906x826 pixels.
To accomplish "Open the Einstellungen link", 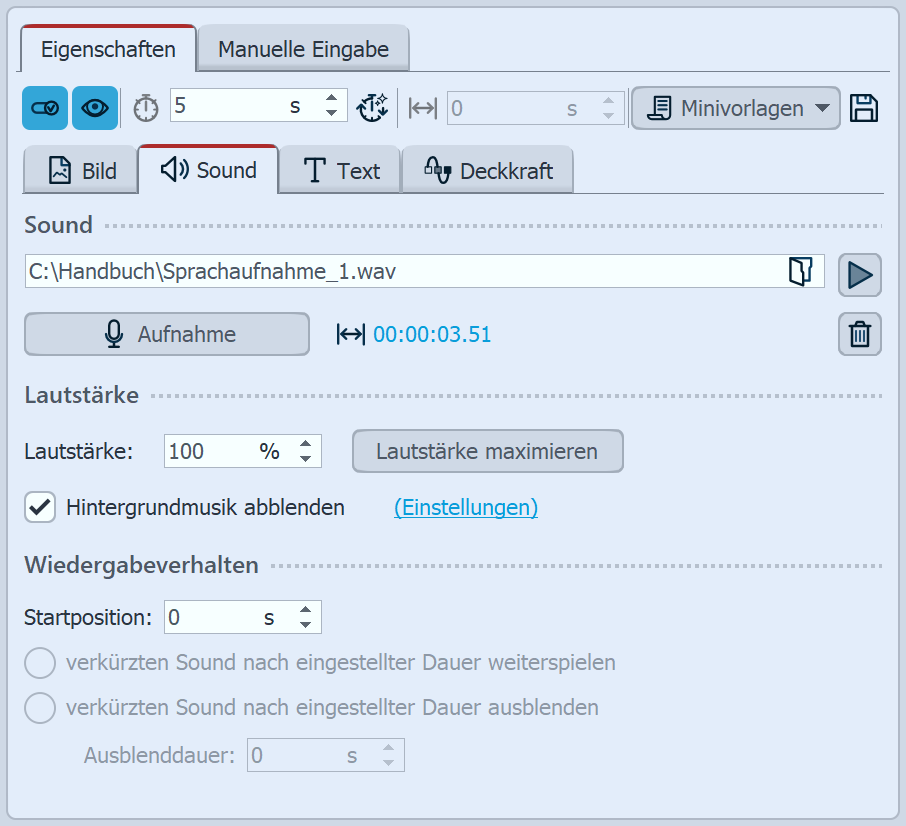I will (466, 507).
